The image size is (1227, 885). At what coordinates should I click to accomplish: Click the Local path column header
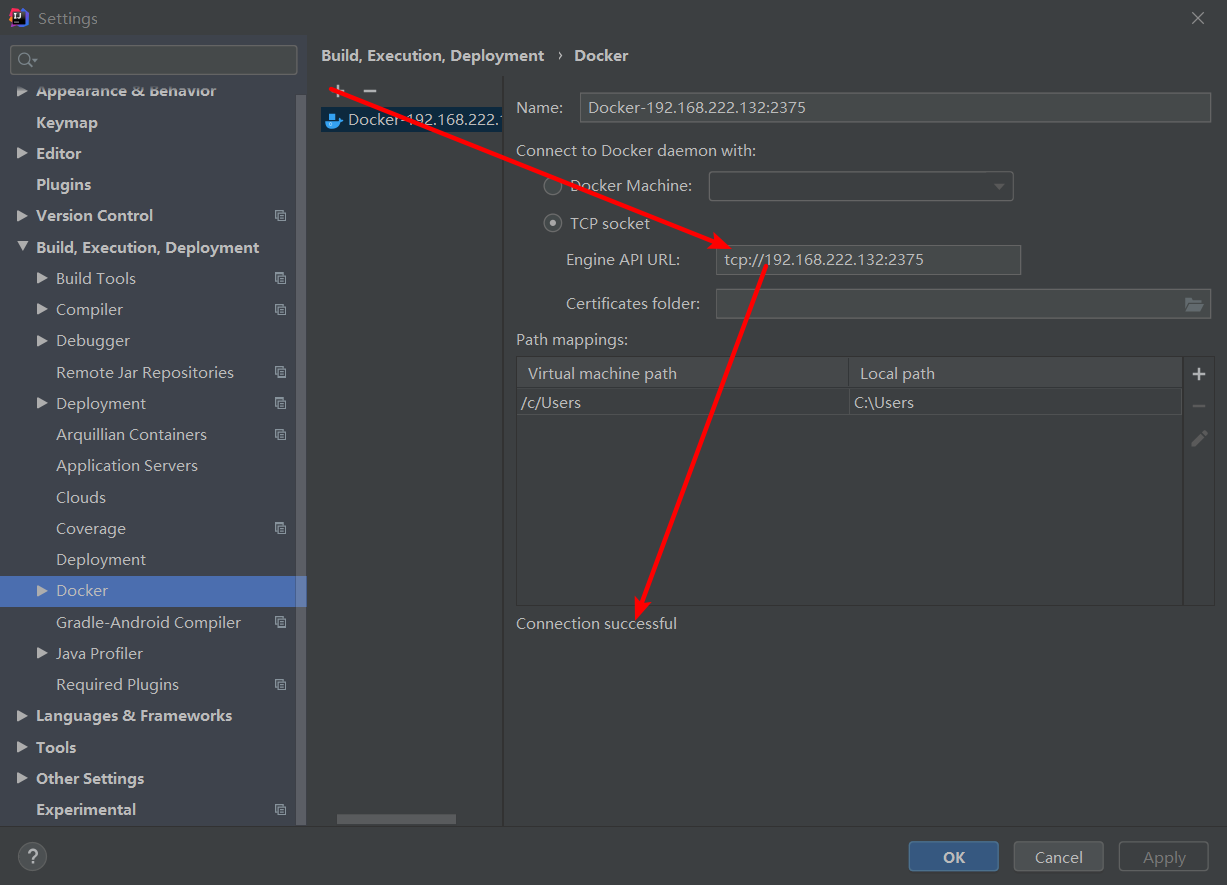[x=1015, y=374]
